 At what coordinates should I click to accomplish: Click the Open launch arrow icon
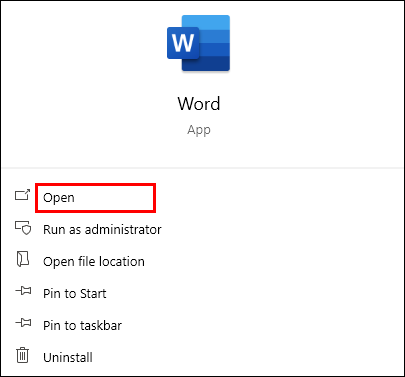(22, 195)
